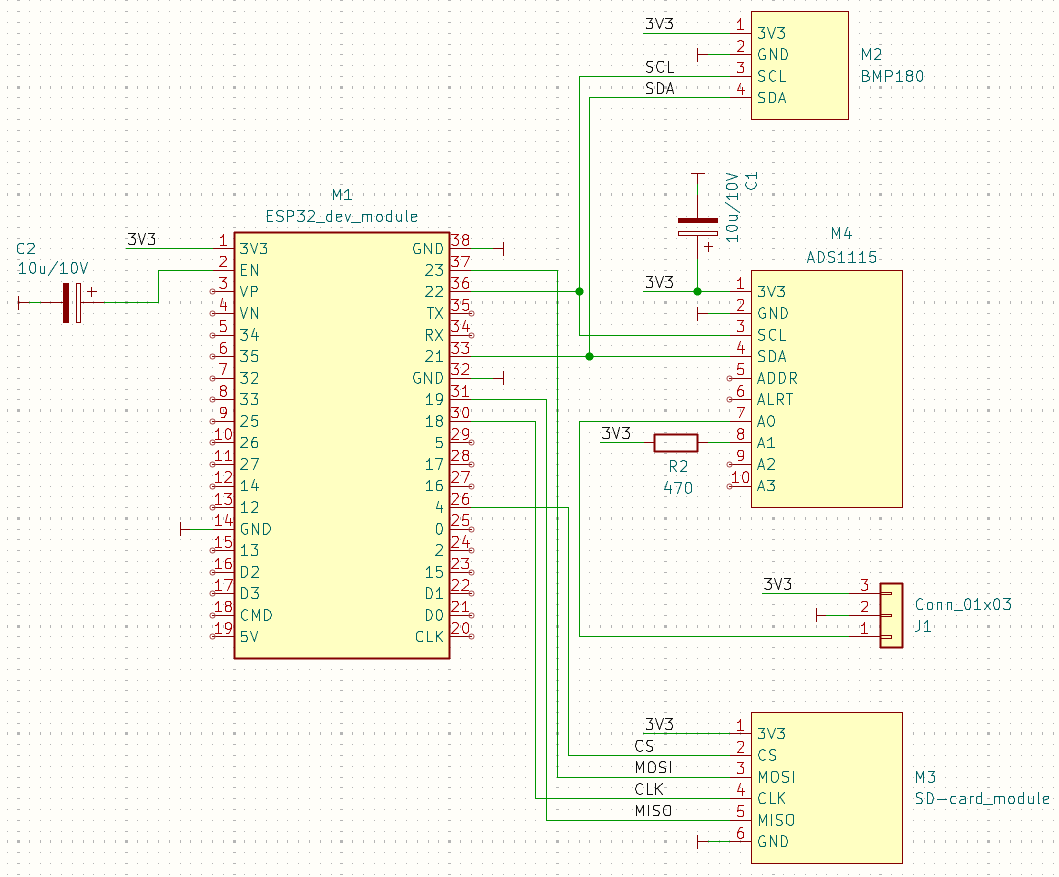Click the junction dot below capacitor C1
Image resolution: width=1059 pixels, height=877 pixels.
pyautogui.click(x=697, y=292)
